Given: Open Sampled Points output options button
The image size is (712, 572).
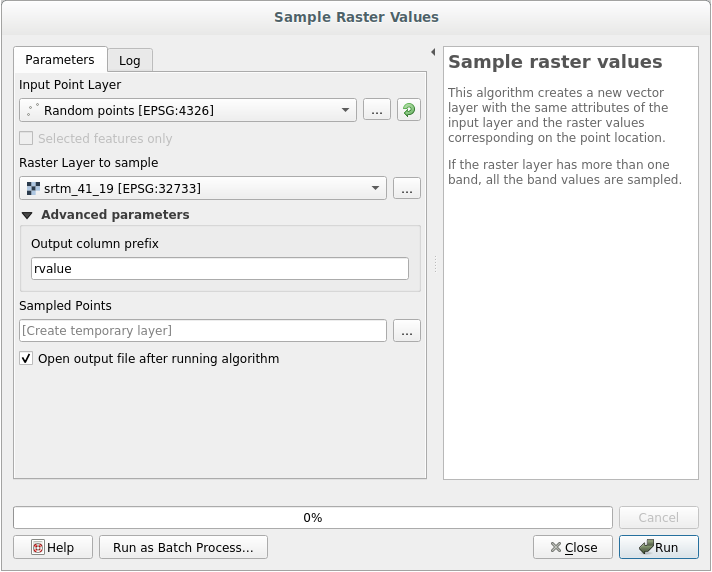Looking at the screenshot, I should [x=407, y=330].
